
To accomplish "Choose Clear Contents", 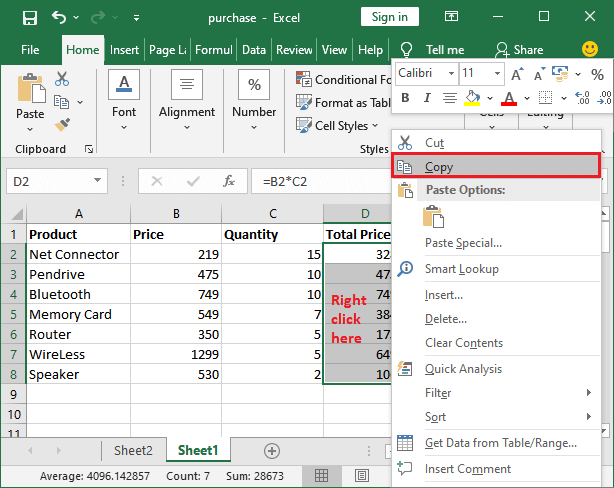I will pos(496,343).
